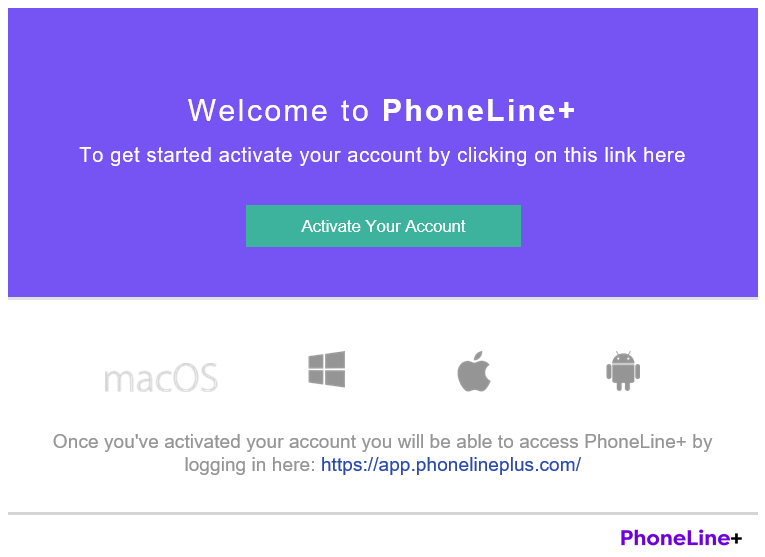Select the Android robot icon
765x557 pixels.
tap(622, 370)
